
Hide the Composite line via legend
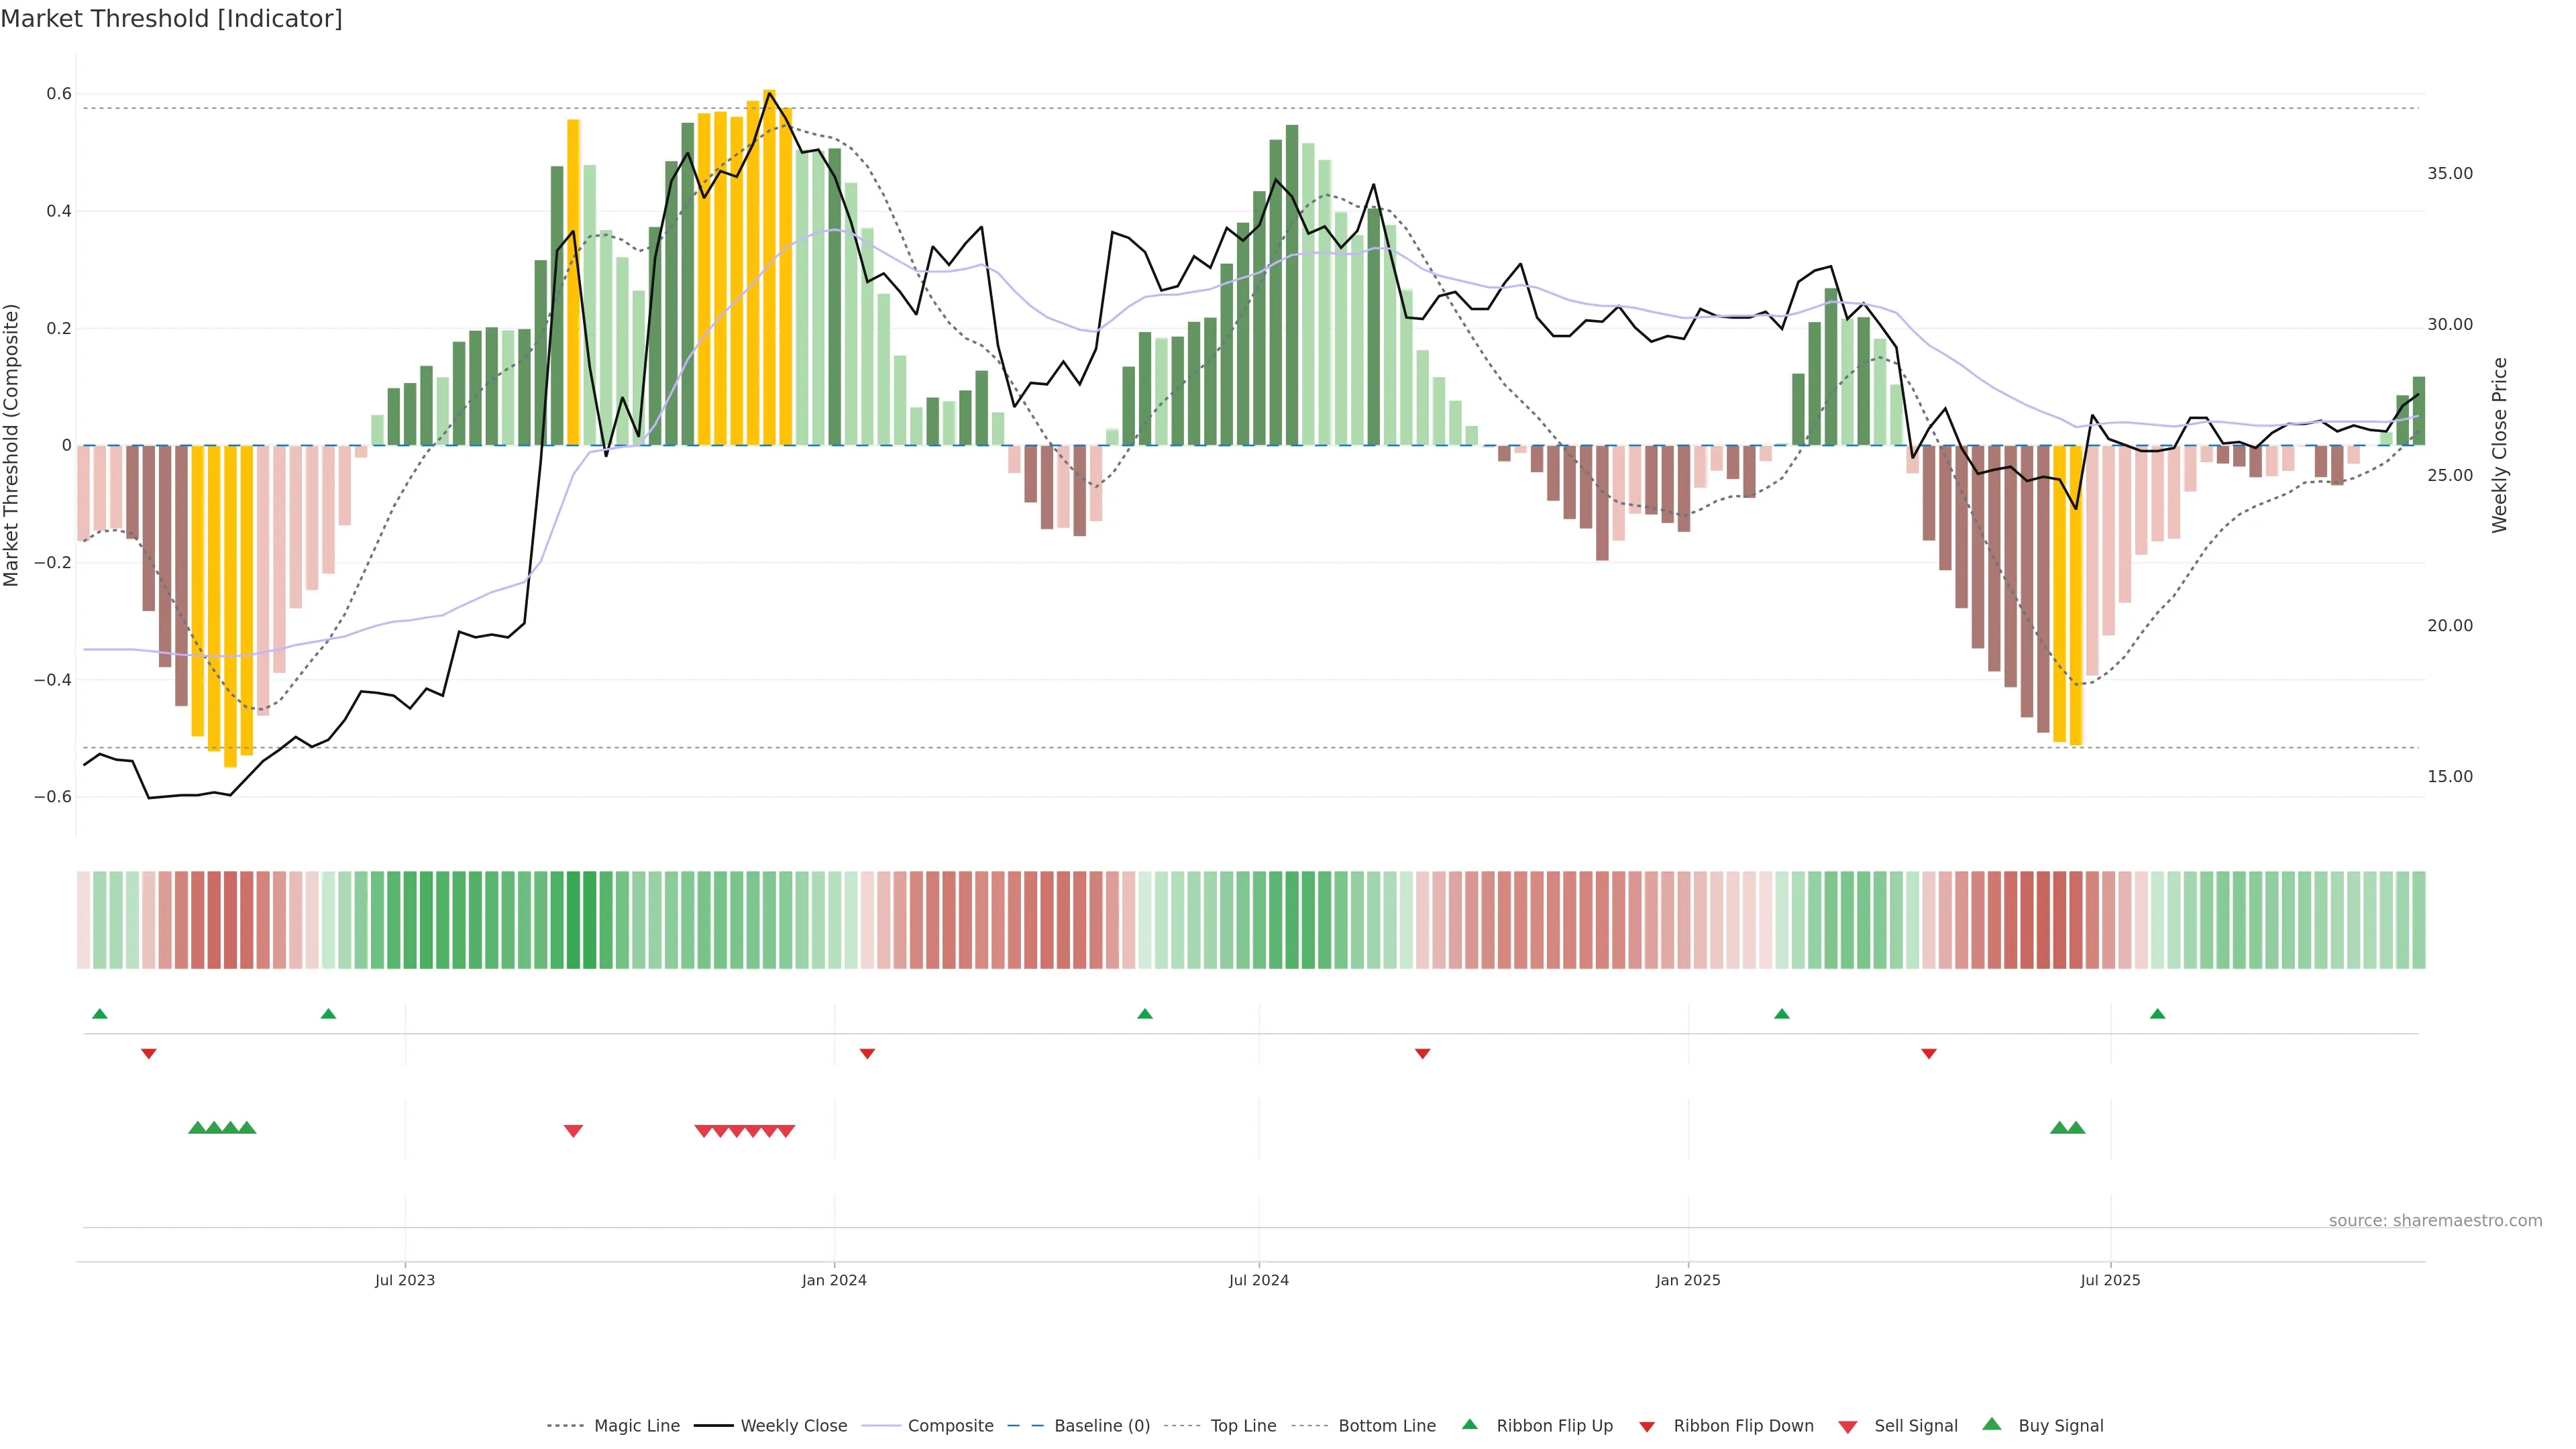click(950, 1426)
